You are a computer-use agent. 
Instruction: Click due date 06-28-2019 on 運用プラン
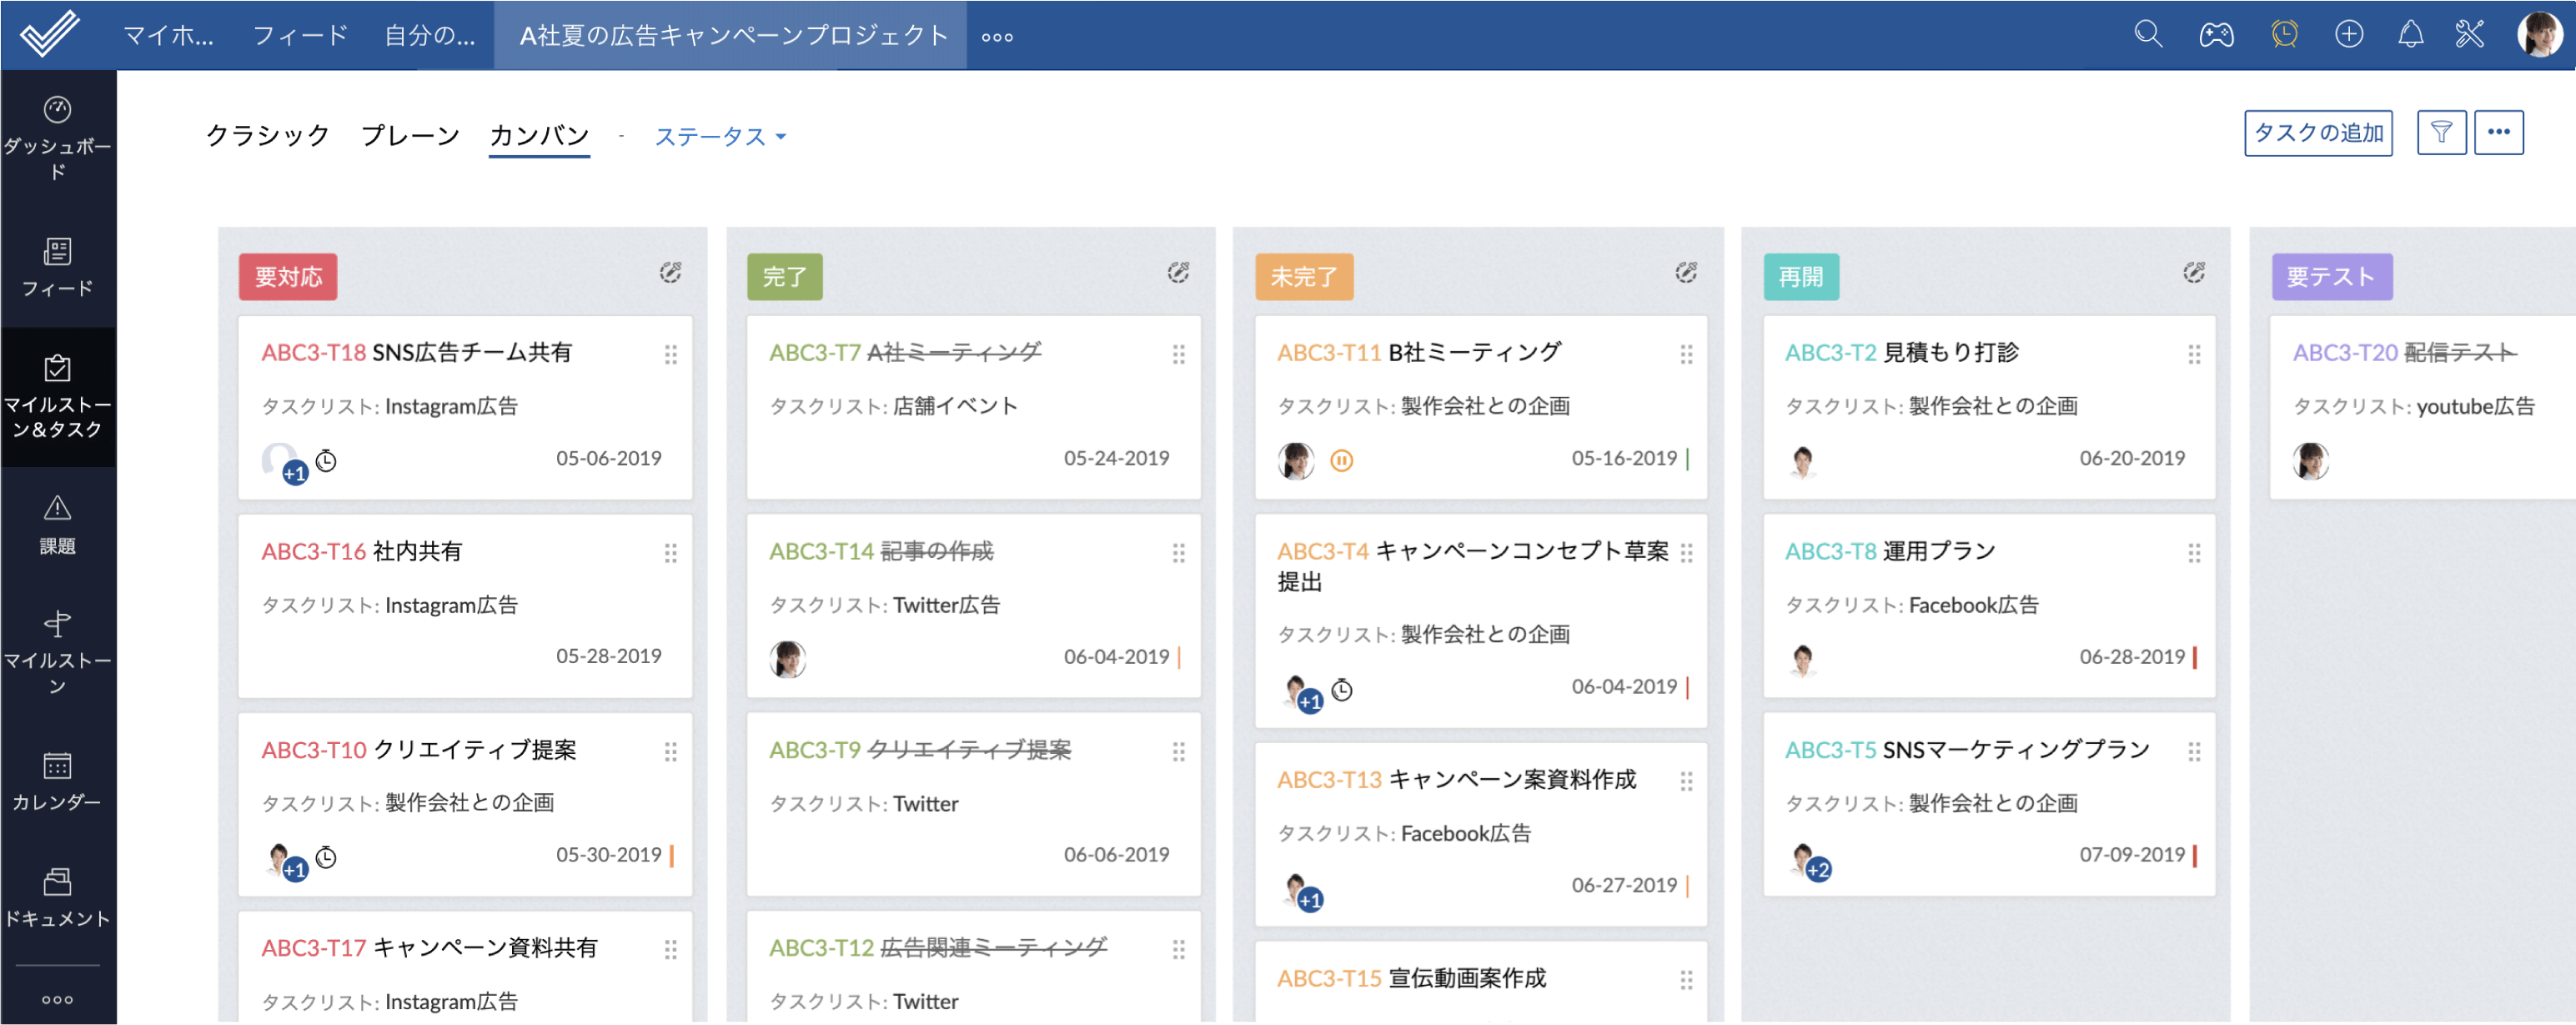pyautogui.click(x=2132, y=657)
